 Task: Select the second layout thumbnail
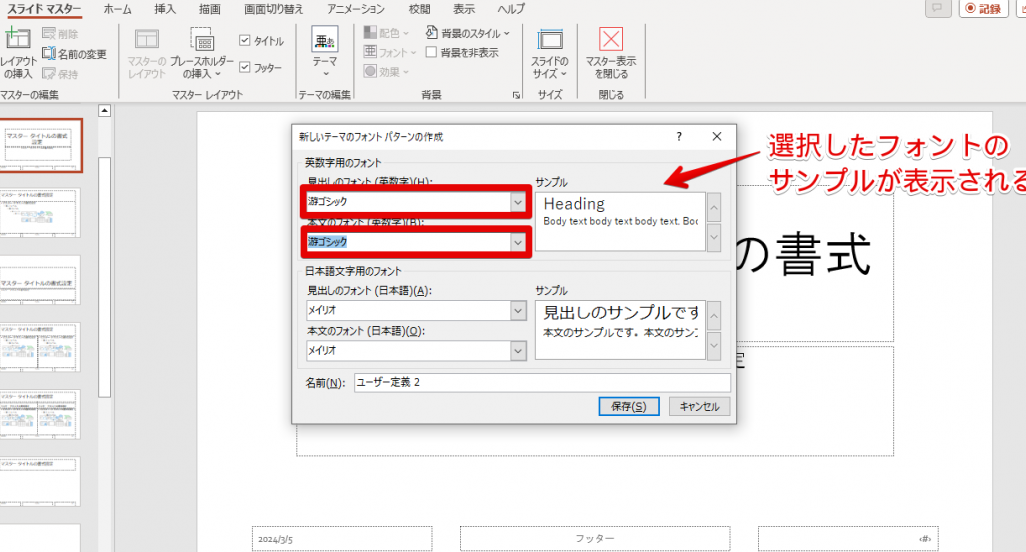(x=40, y=213)
